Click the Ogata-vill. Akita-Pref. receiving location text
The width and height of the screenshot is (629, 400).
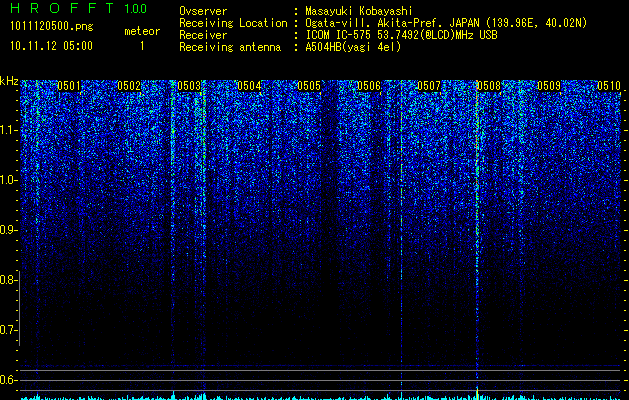pyautogui.click(x=446, y=23)
